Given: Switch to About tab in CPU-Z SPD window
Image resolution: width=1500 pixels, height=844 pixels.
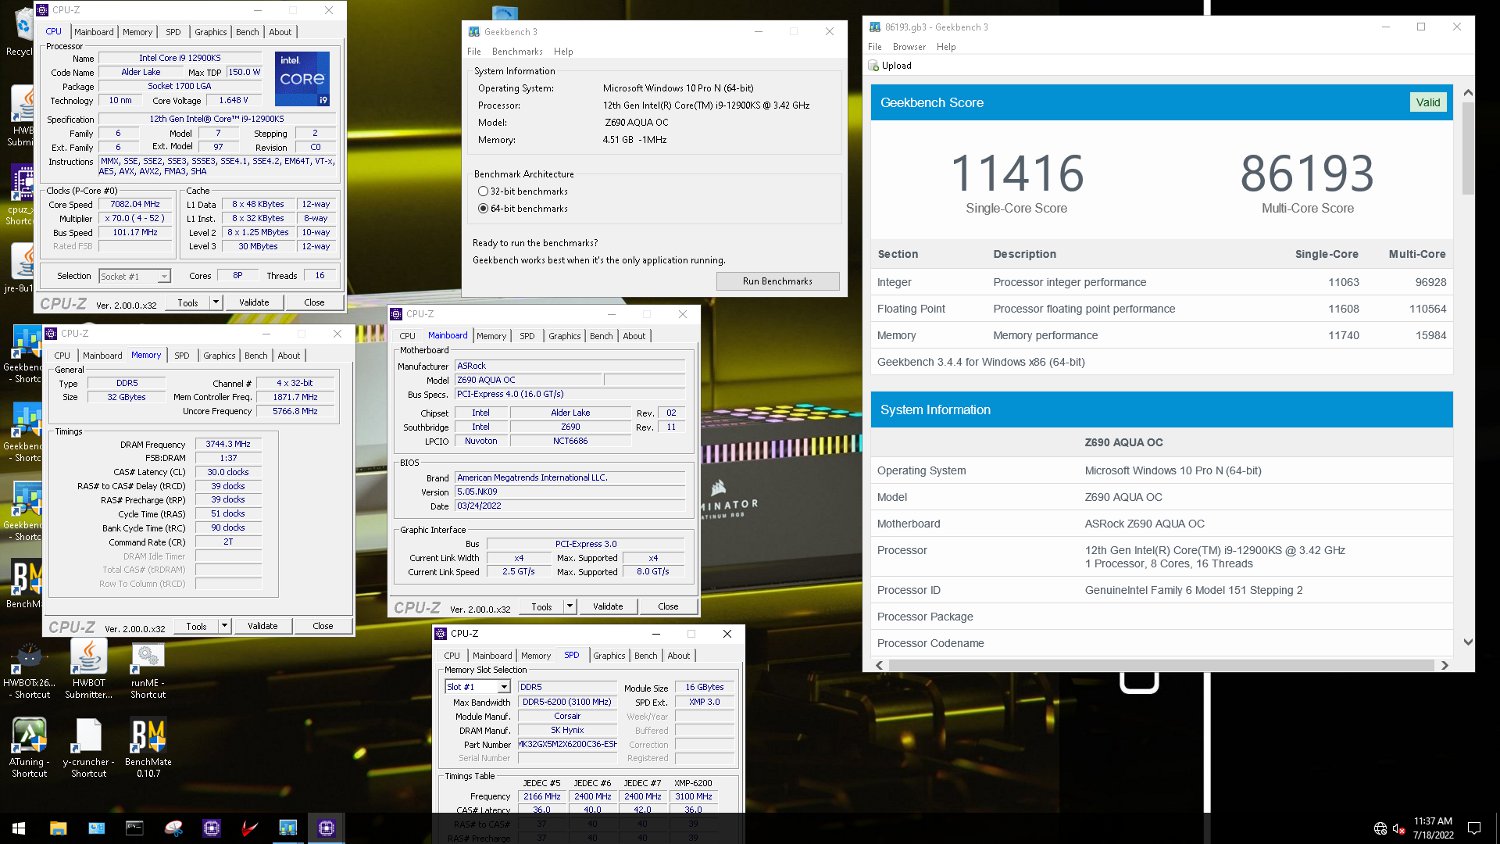Looking at the screenshot, I should pos(679,656).
